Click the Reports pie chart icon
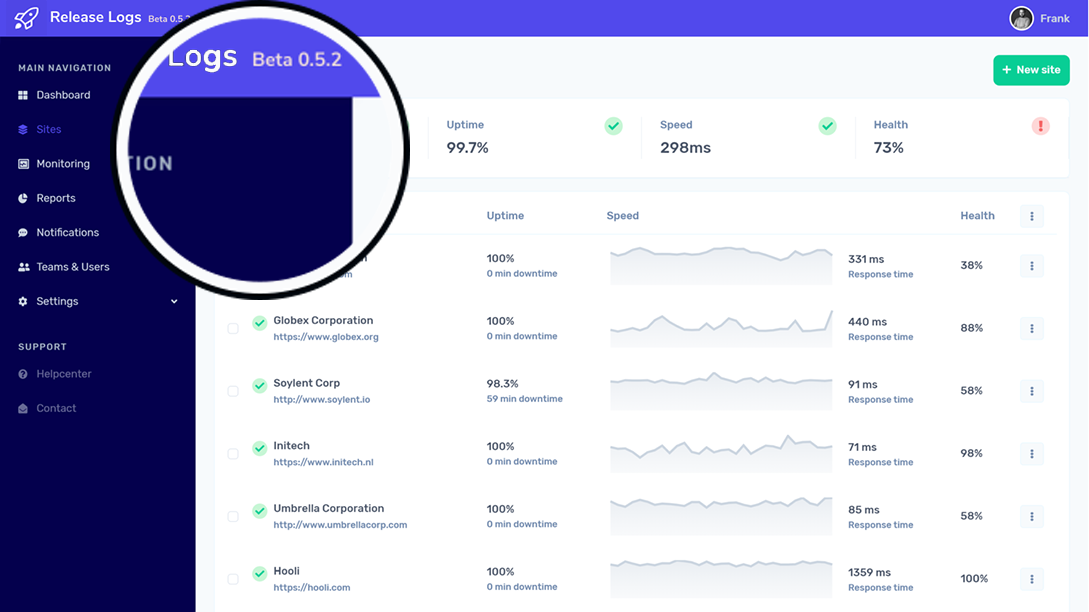 [23, 198]
